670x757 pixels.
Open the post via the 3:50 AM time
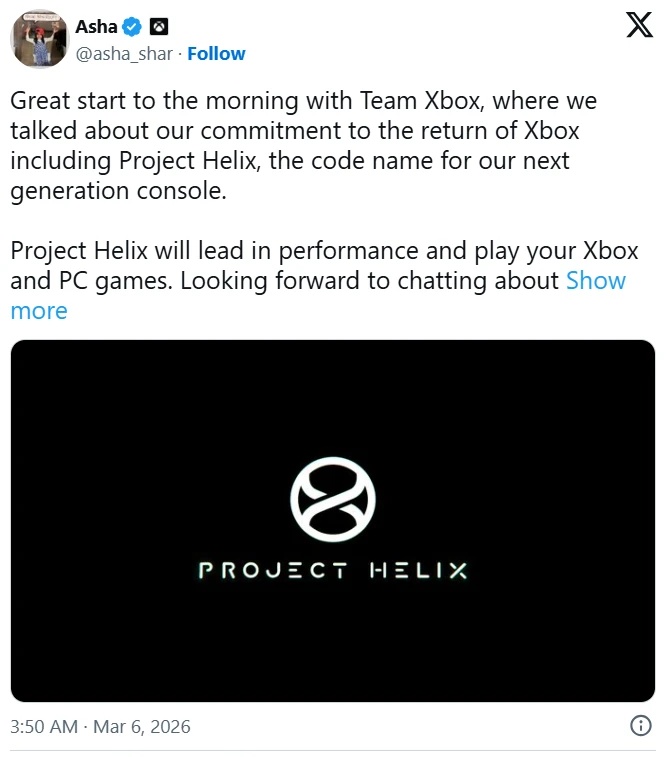click(x=43, y=726)
